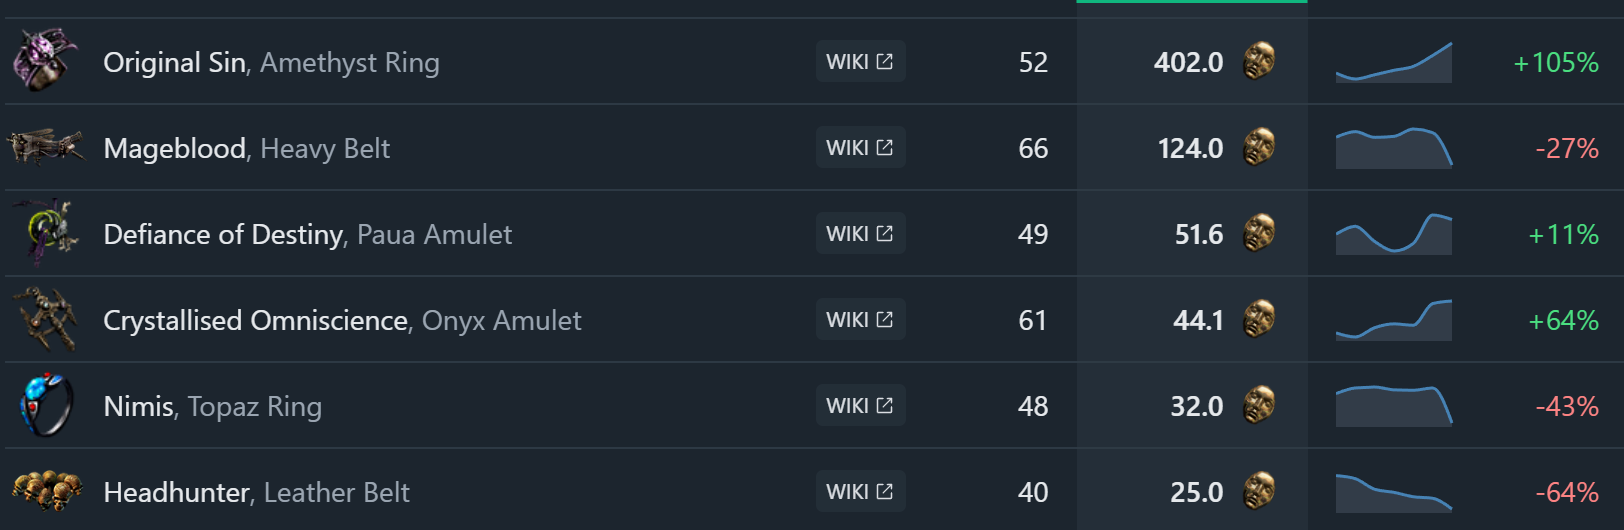Image resolution: width=1624 pixels, height=530 pixels.
Task: Click the Divine Orb icon beside 124.0
Action: 1259,147
